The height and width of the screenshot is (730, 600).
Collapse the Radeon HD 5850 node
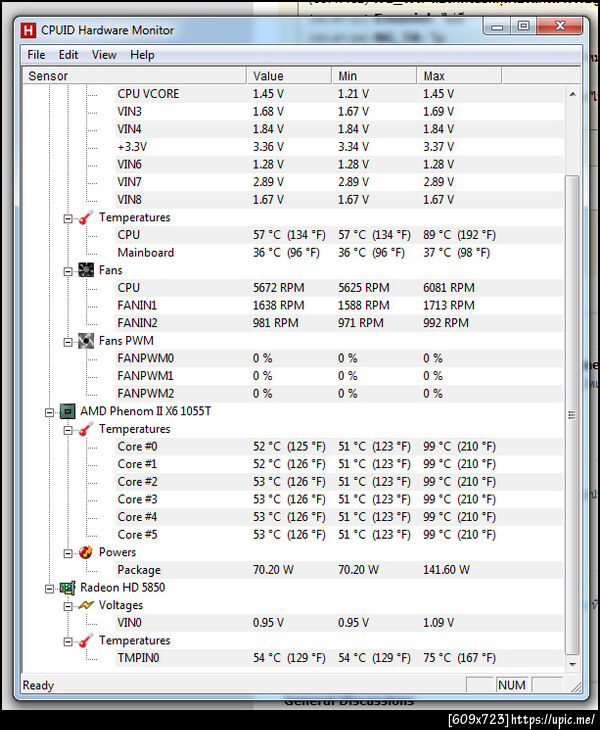coord(49,589)
